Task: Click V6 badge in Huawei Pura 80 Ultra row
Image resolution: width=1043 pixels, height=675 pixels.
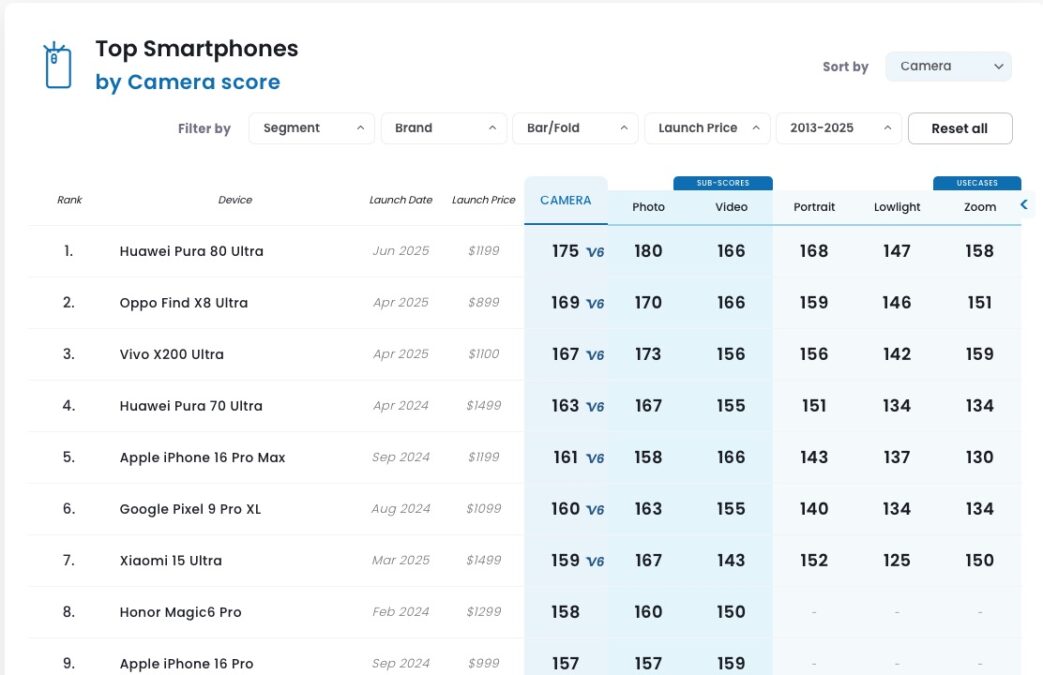Action: 595,252
